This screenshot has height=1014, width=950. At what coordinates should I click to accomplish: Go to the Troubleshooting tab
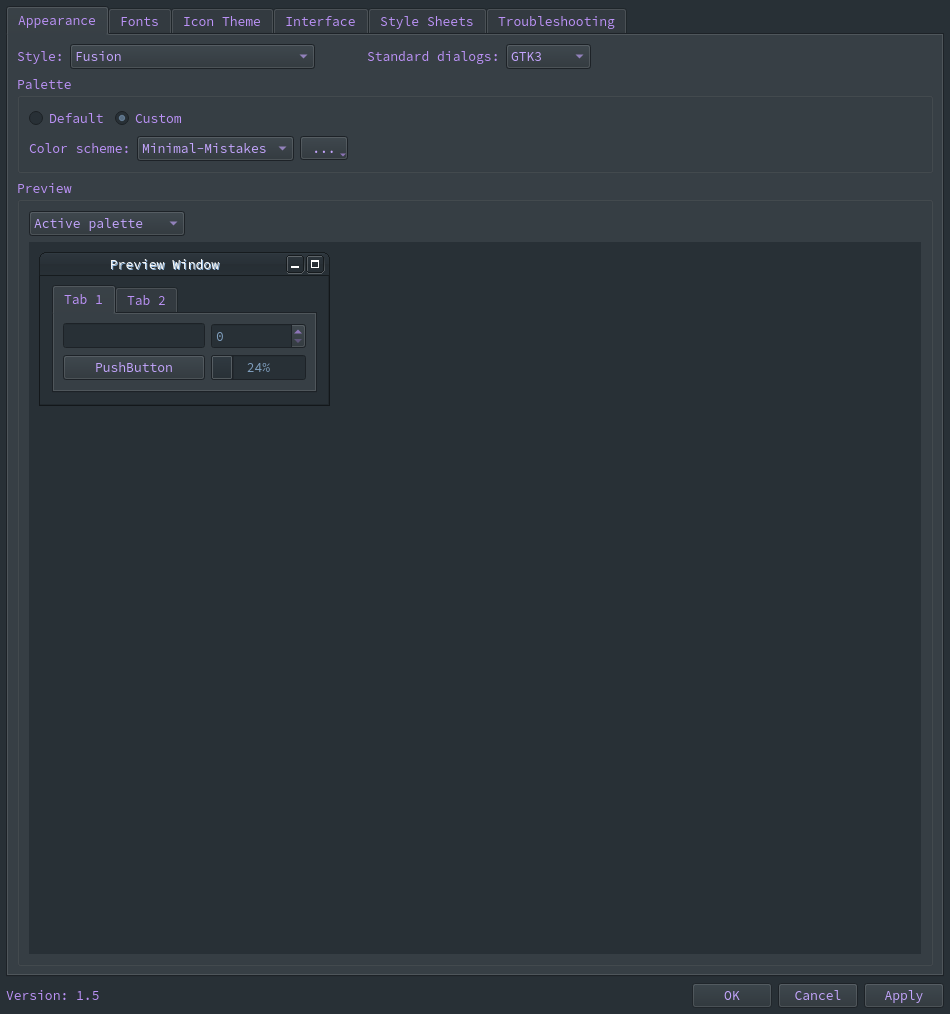pos(556,21)
